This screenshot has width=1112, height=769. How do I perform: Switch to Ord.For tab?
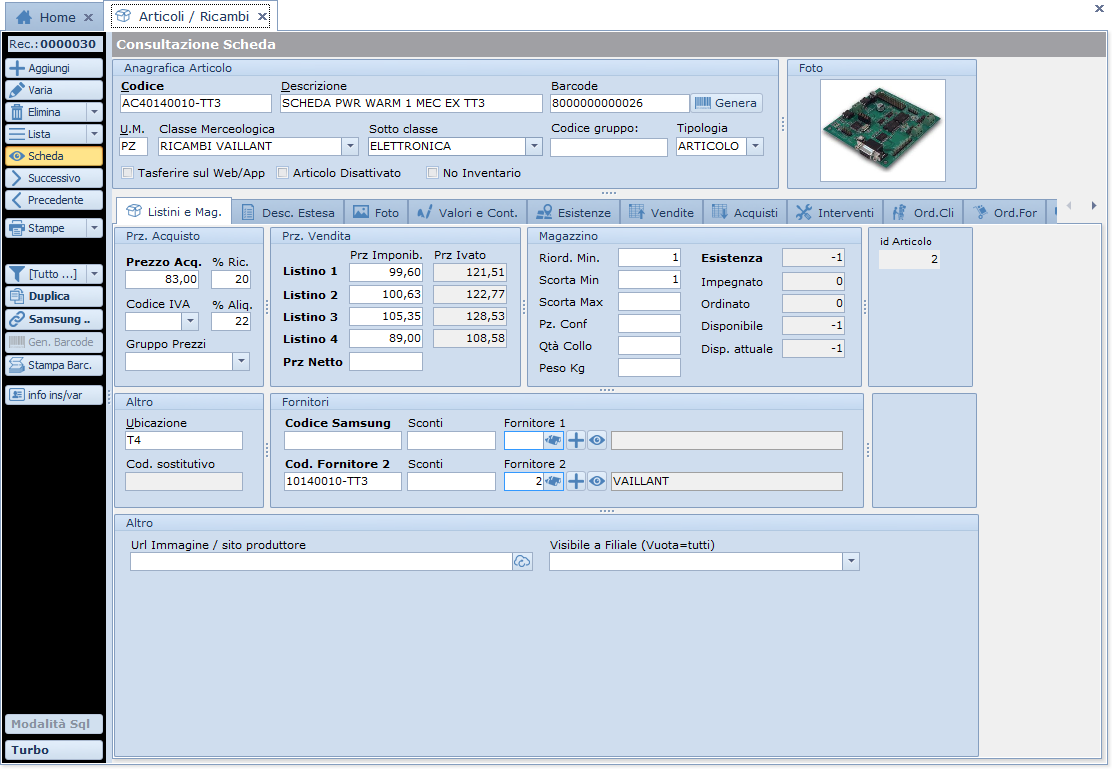(1005, 213)
